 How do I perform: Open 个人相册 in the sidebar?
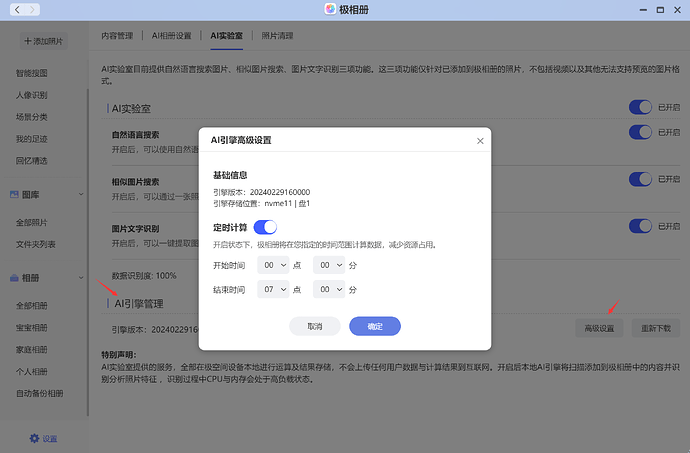click(x=32, y=372)
